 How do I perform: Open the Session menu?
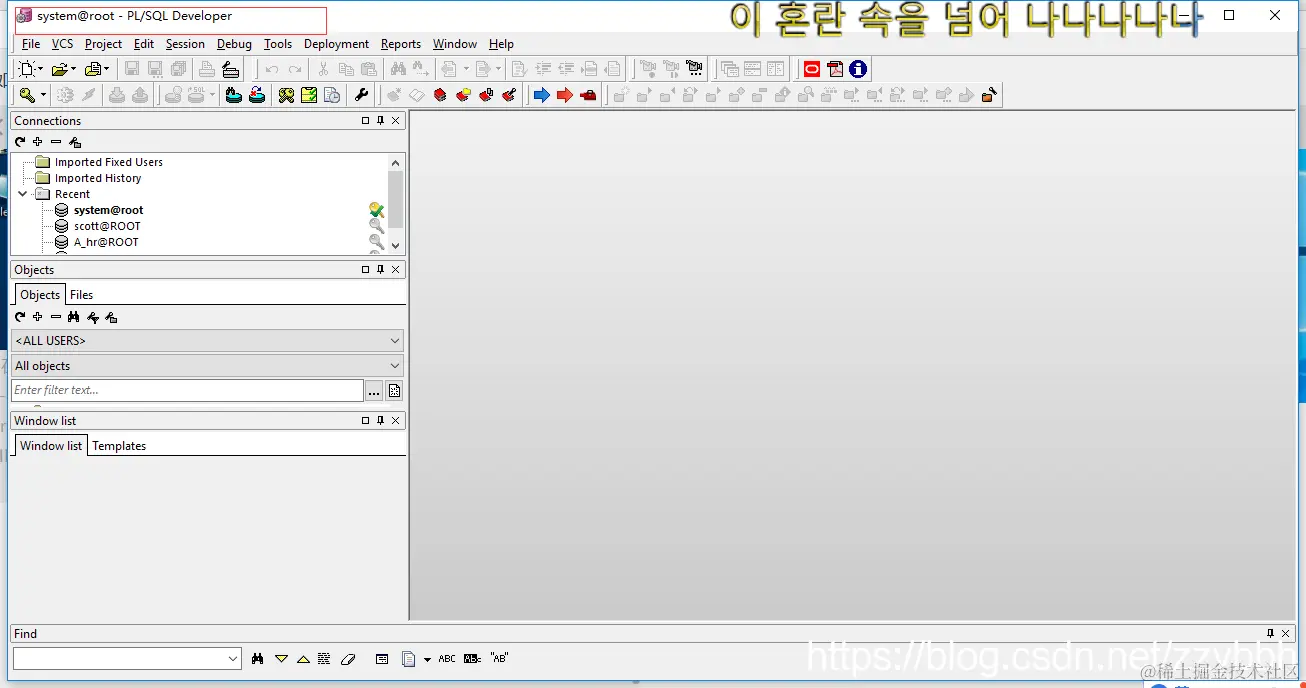point(185,44)
